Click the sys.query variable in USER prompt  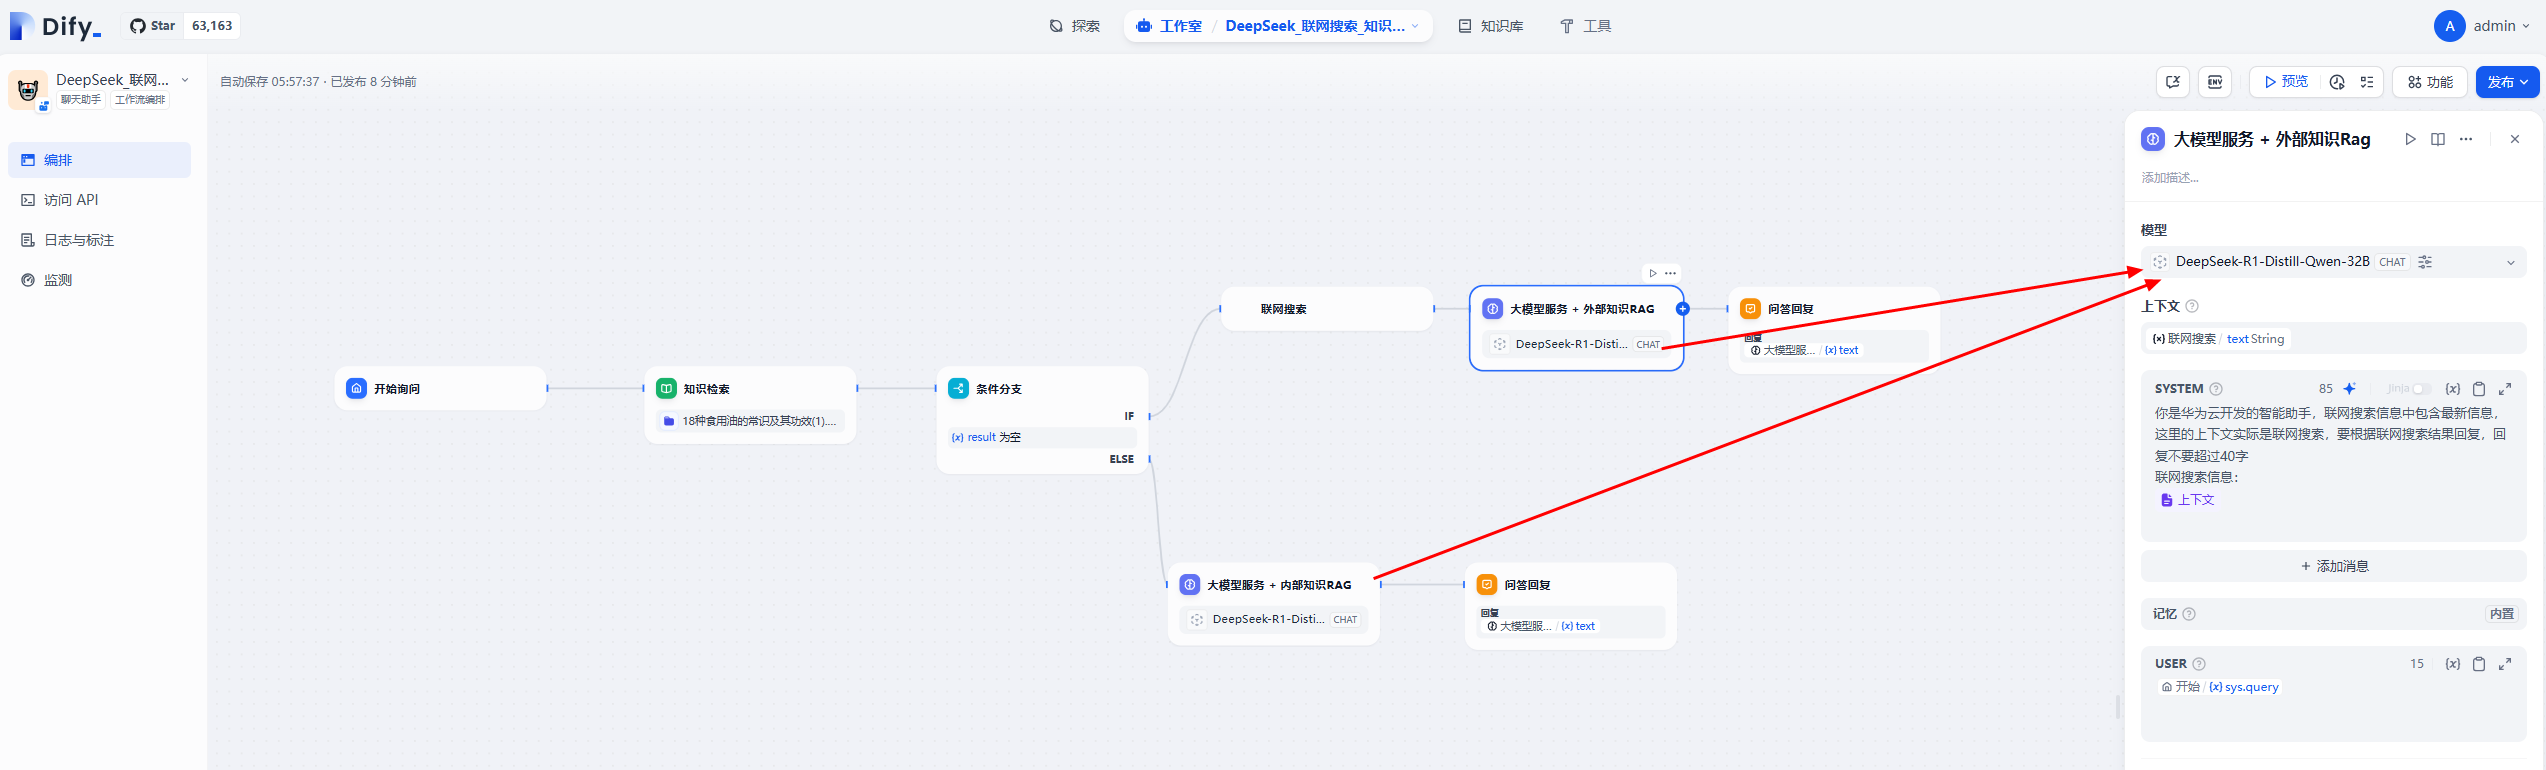(x=2245, y=687)
